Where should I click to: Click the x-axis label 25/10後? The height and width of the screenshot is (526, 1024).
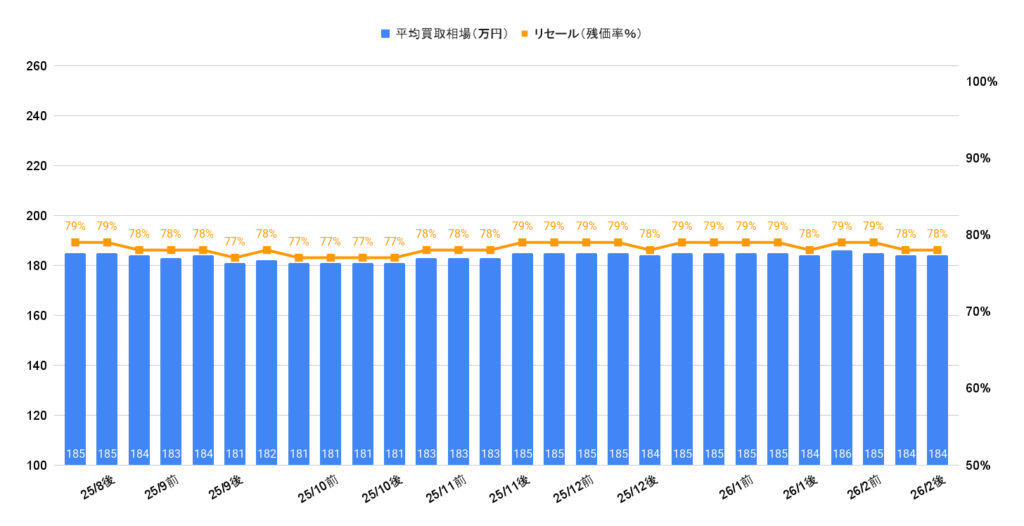pyautogui.click(x=382, y=489)
